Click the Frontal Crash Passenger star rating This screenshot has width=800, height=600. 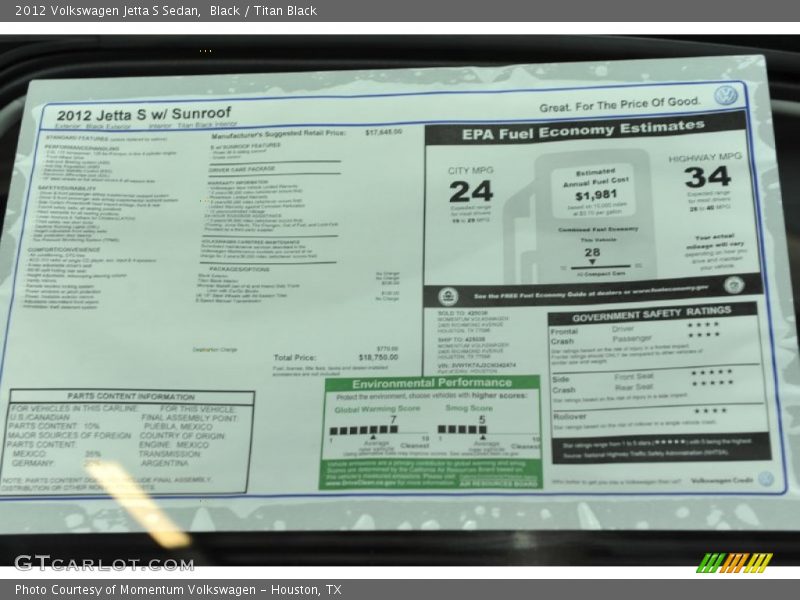click(x=704, y=335)
